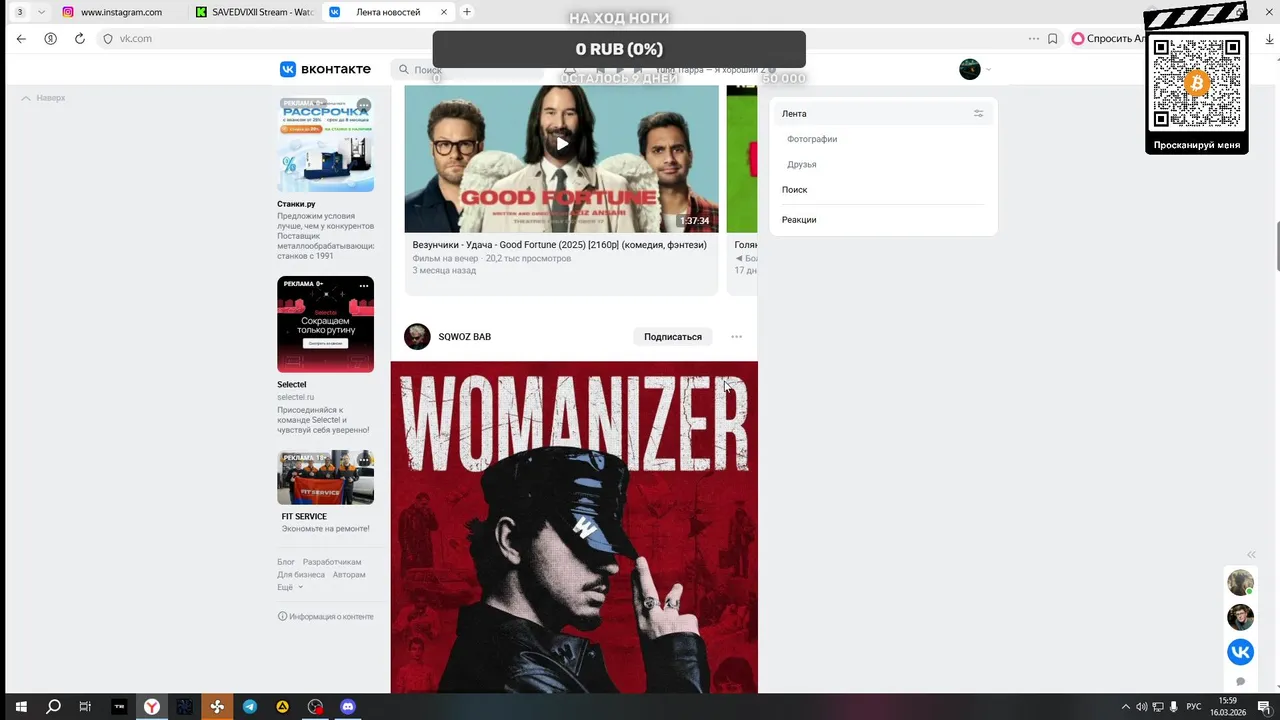Open the top chat contact avatar on right

click(1240, 583)
